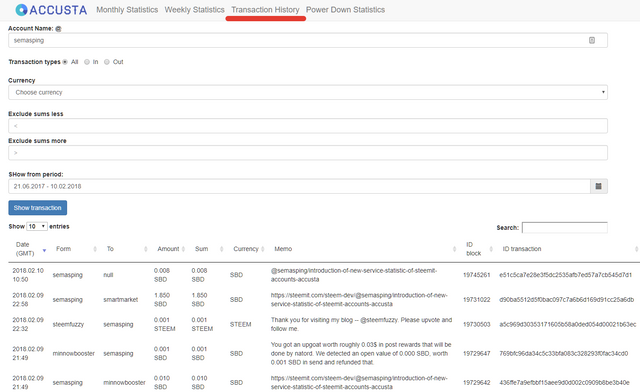Screen dimensions: 640x392
Task: Click the Show transaction button
Action: 38,208
